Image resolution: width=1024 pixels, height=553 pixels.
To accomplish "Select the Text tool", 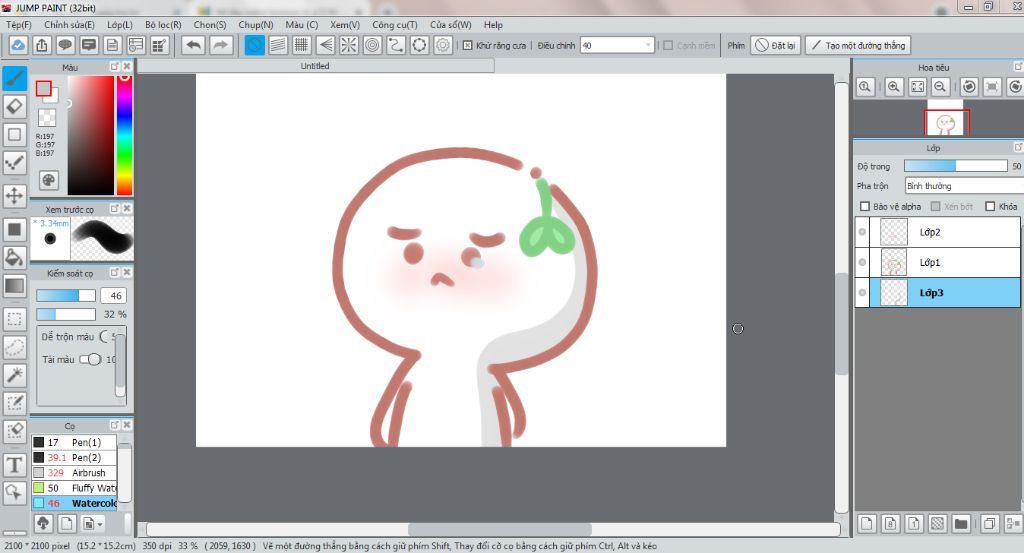I will pyautogui.click(x=14, y=465).
